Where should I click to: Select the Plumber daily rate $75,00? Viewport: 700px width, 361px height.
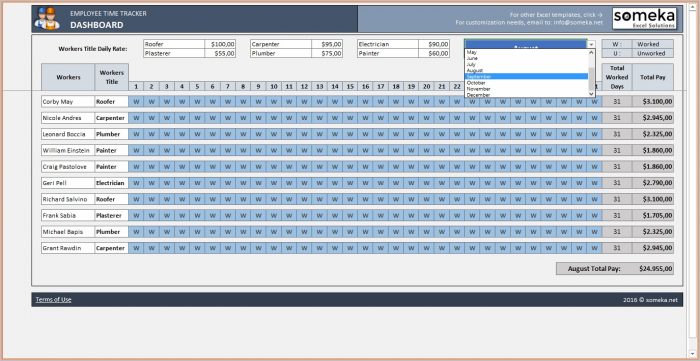click(327, 53)
